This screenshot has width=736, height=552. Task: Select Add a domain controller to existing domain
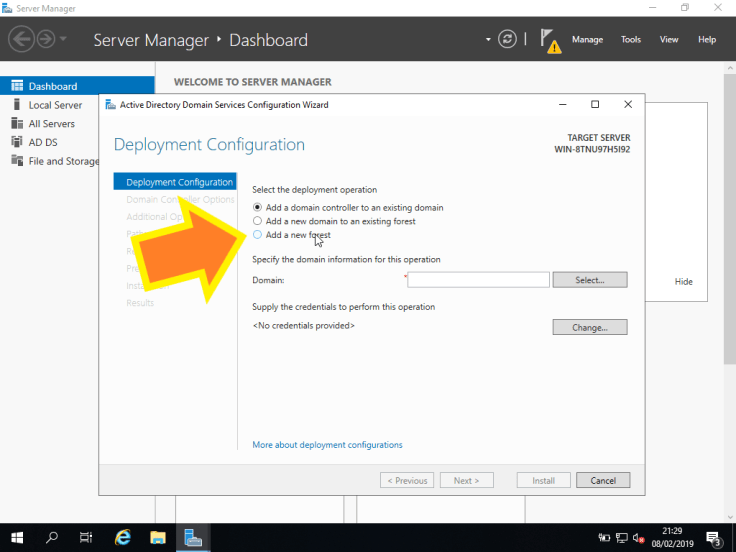pyautogui.click(x=258, y=207)
